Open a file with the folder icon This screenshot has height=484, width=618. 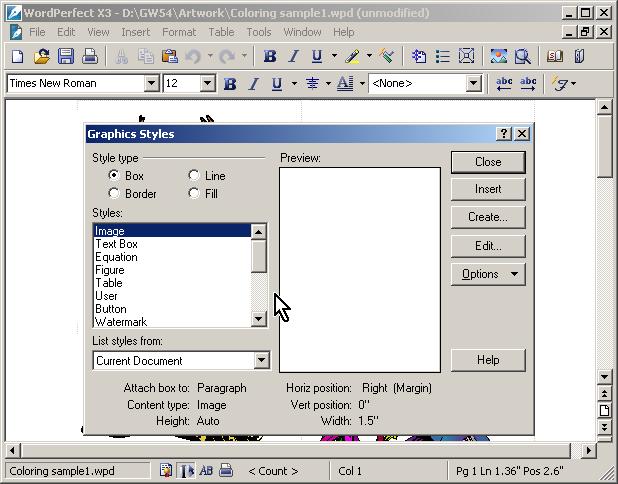(42, 56)
